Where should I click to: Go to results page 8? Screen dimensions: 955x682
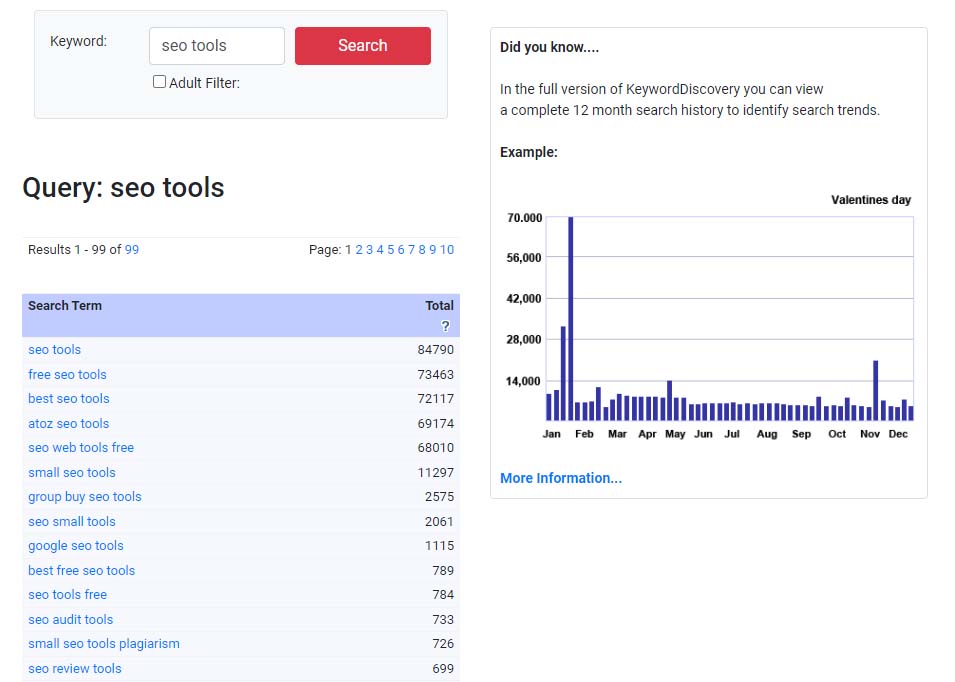(421, 250)
